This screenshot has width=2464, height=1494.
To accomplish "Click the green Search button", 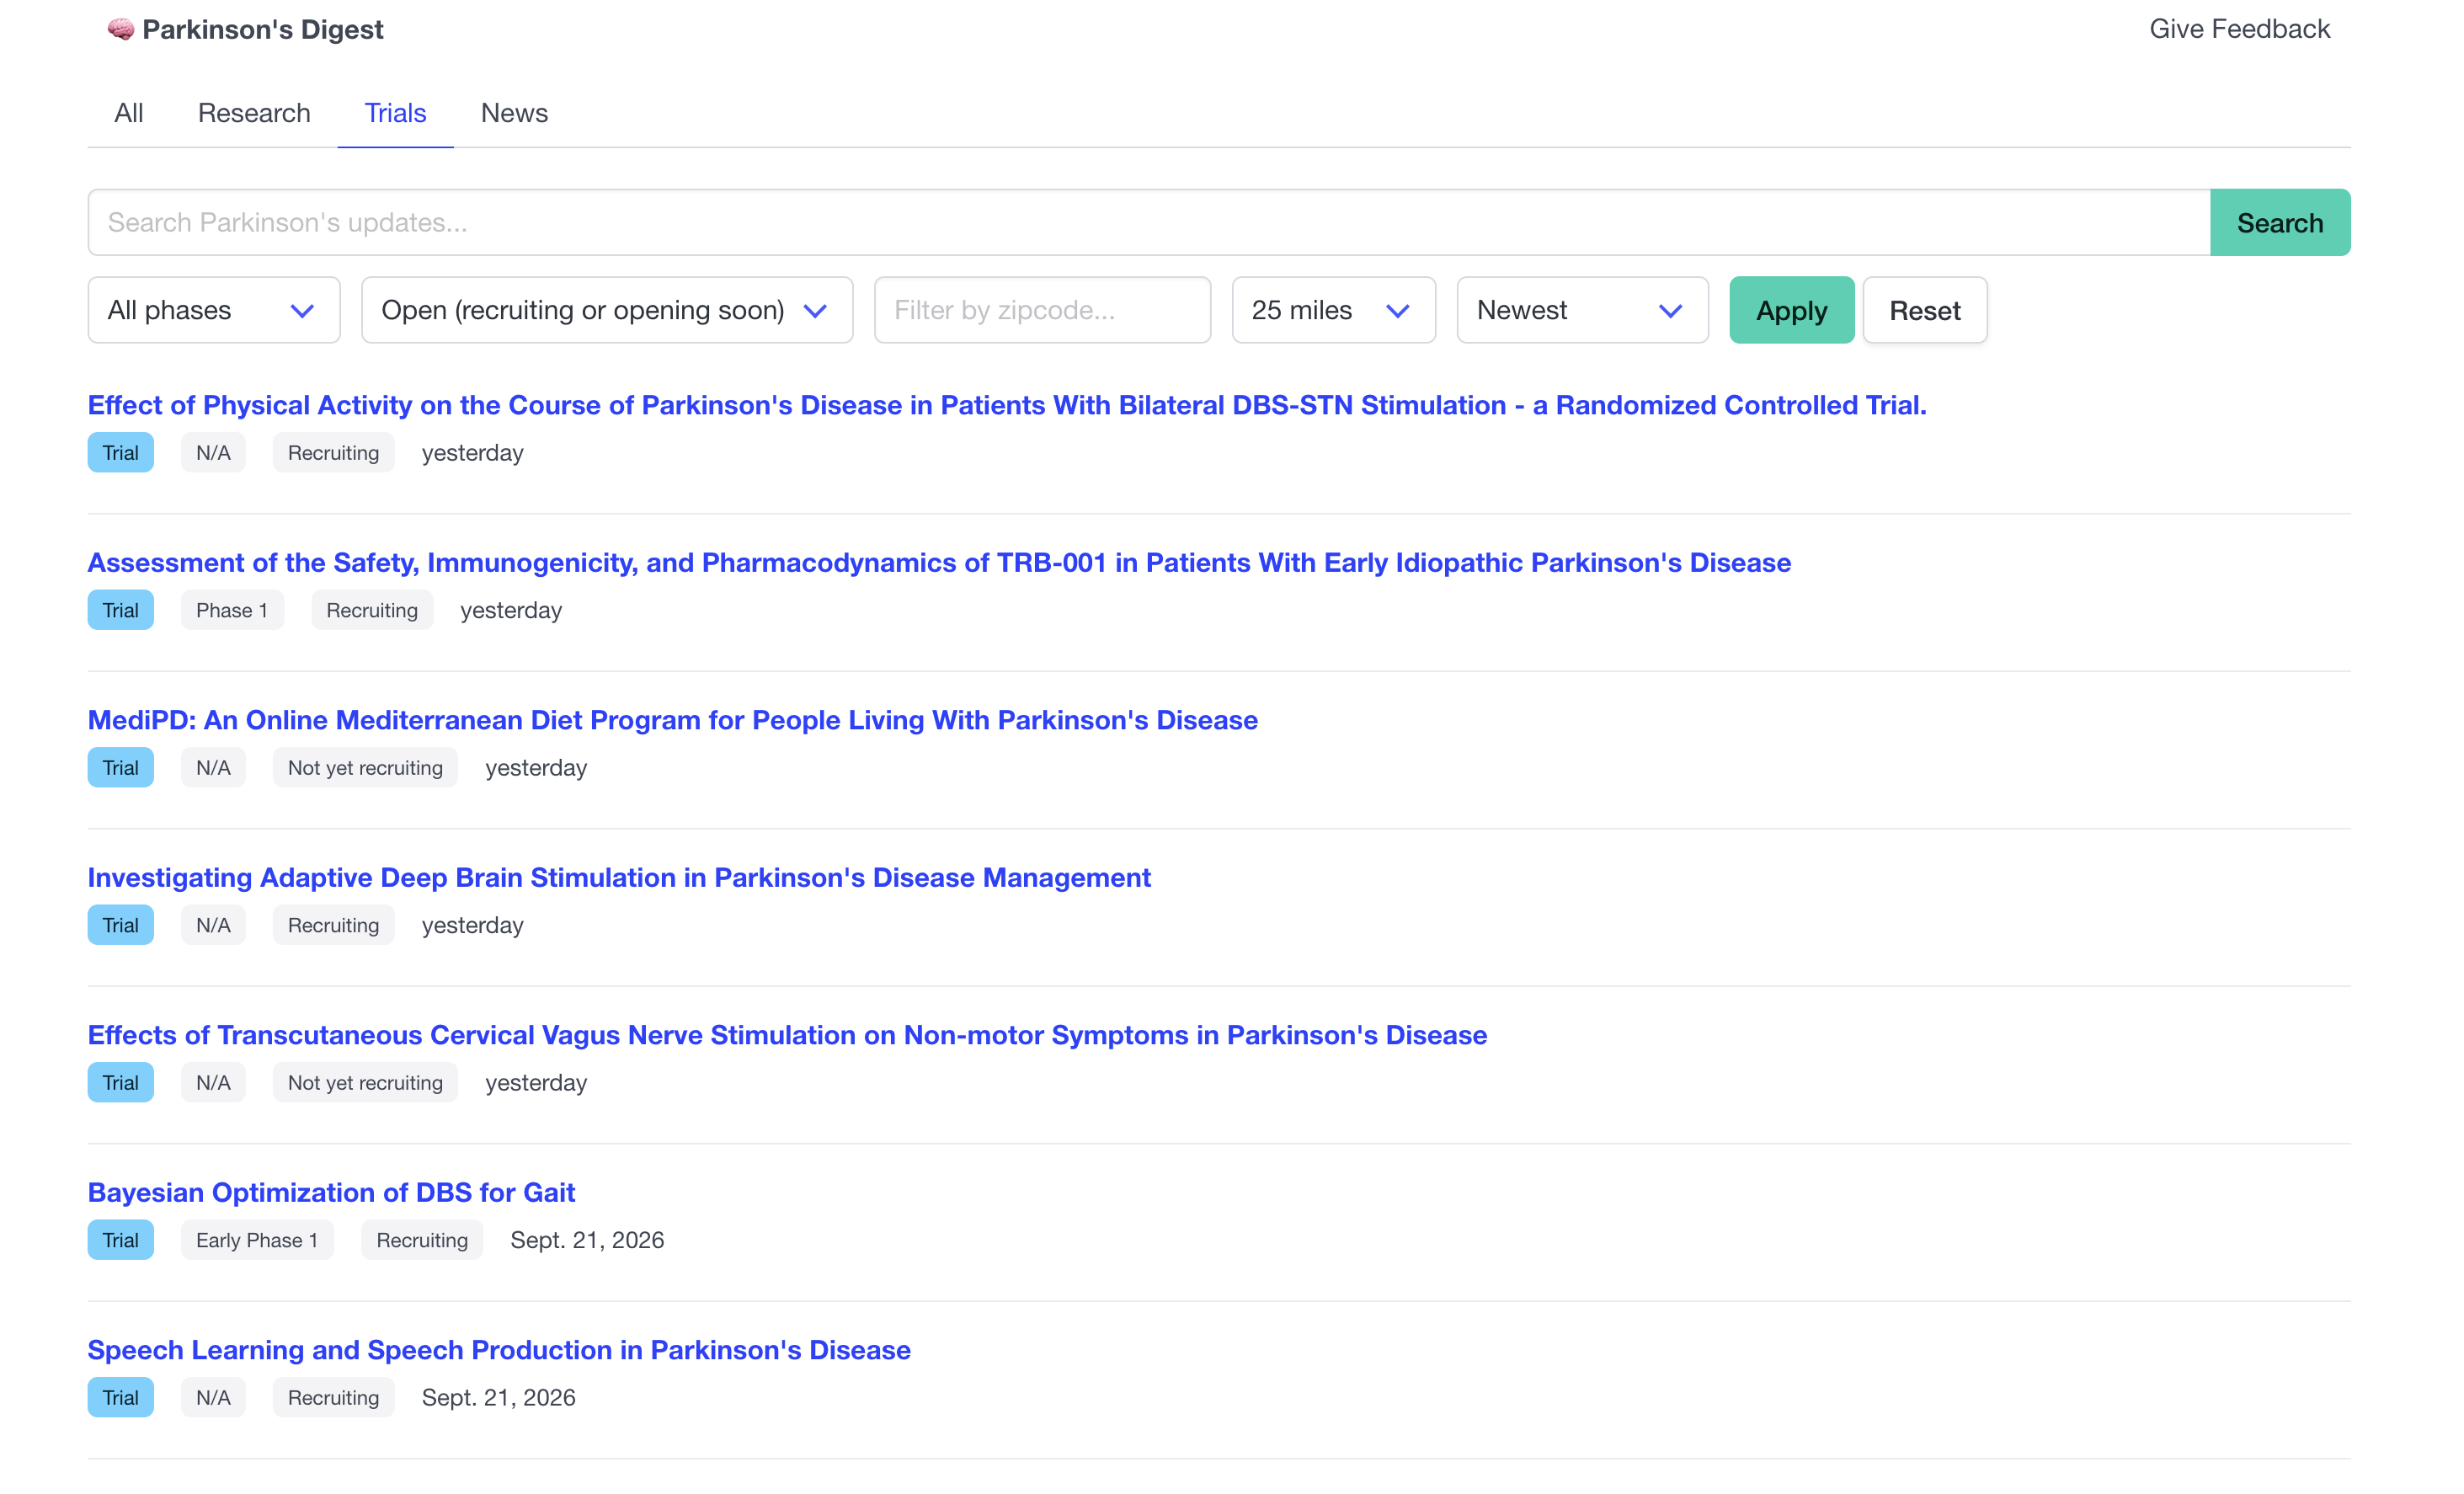I will pos(2280,222).
